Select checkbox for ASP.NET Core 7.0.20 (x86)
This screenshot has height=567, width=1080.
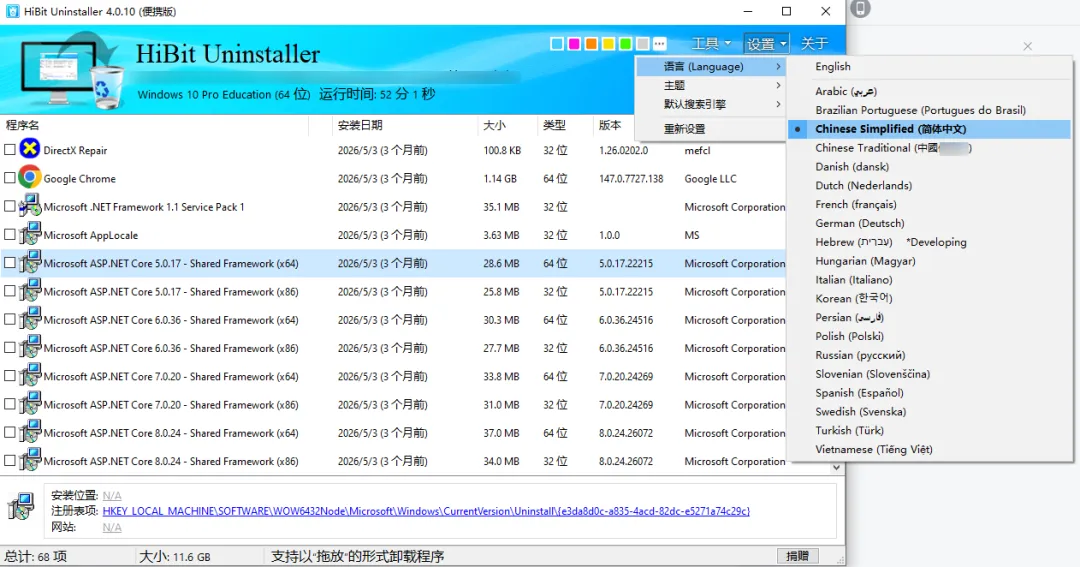(x=10, y=404)
